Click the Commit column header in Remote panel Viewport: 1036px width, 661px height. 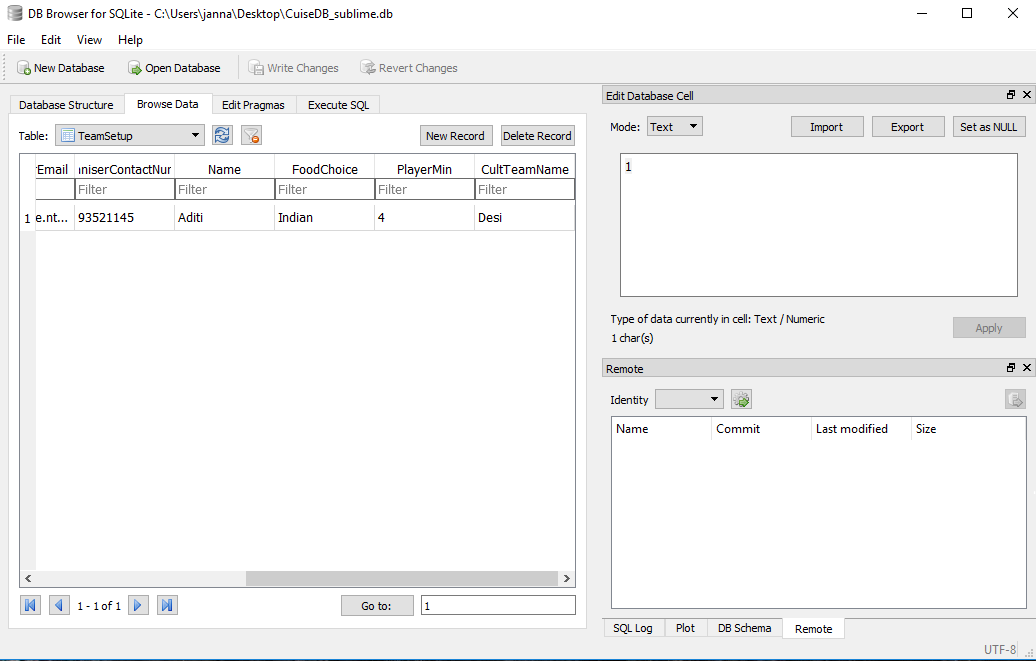761,428
